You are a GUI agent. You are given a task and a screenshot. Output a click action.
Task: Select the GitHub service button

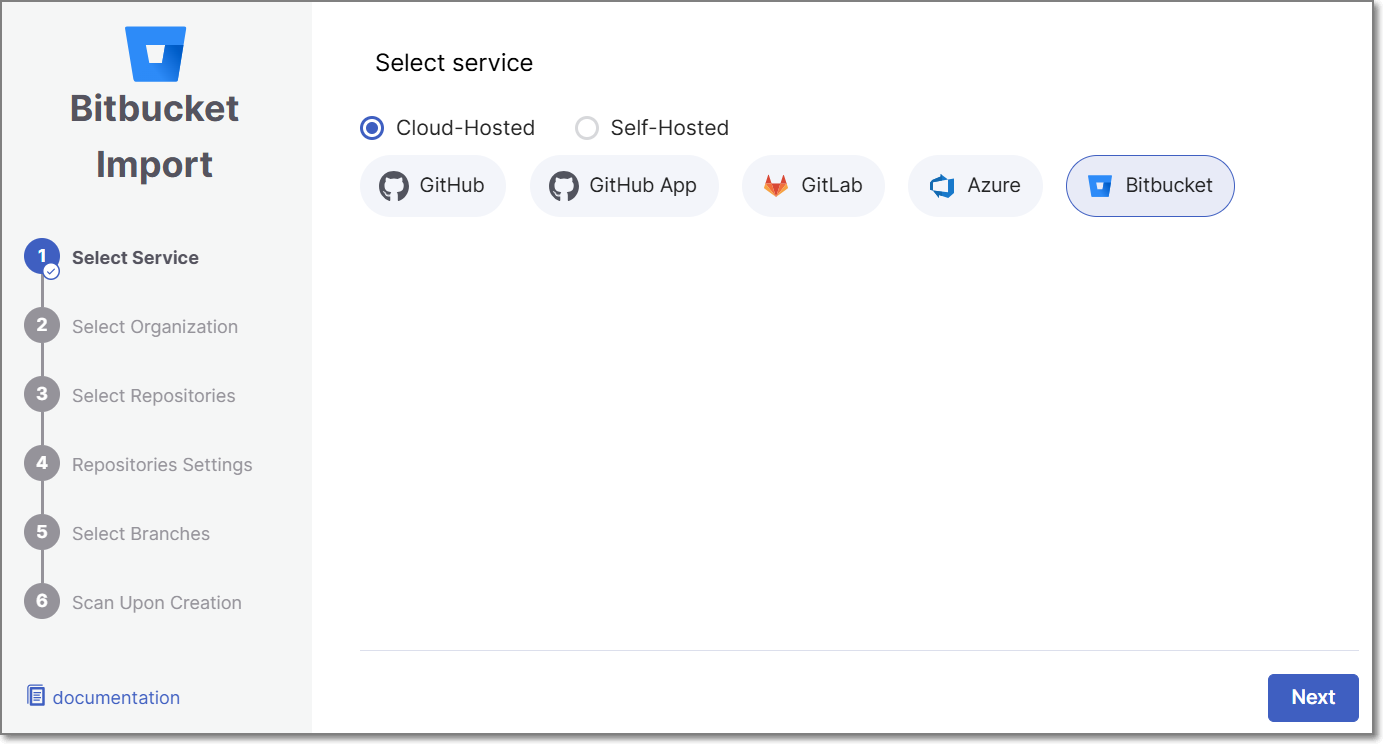(x=432, y=186)
